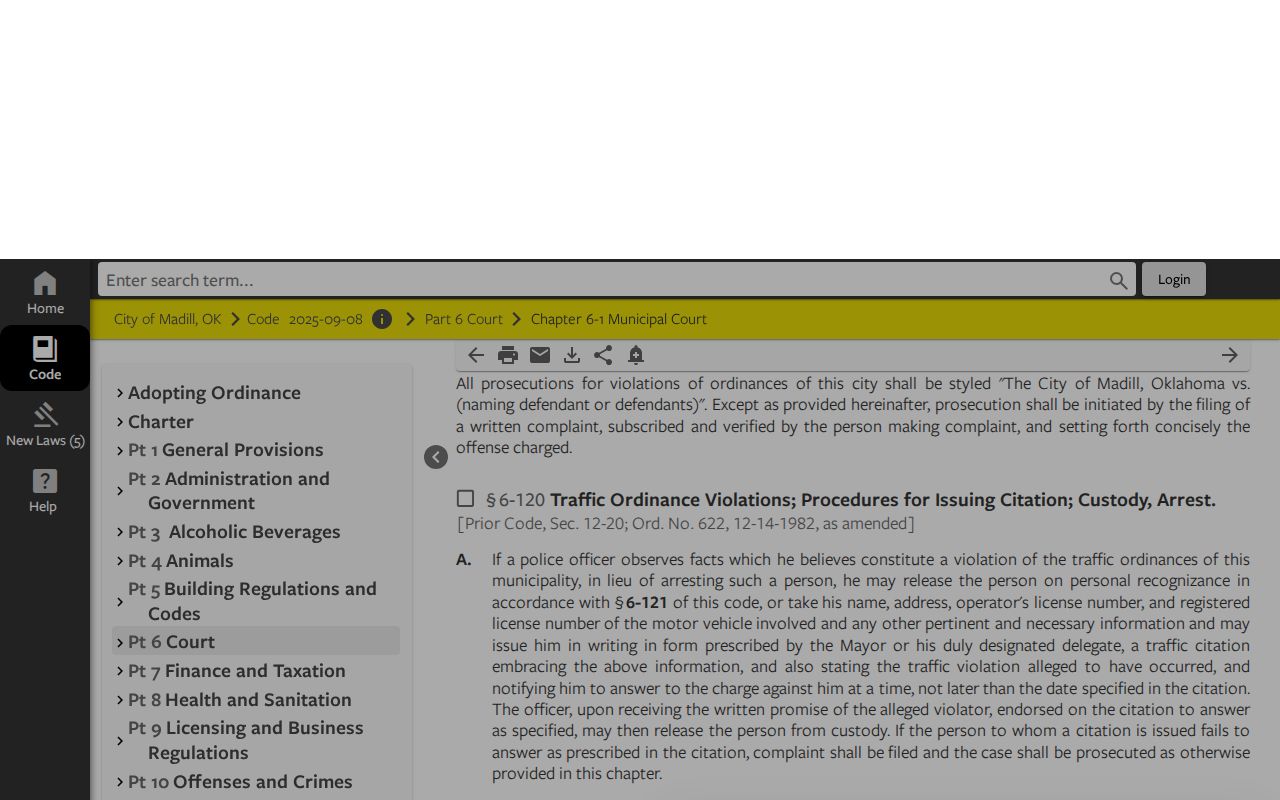
Task: Focus the search term input field
Action: click(x=603, y=280)
